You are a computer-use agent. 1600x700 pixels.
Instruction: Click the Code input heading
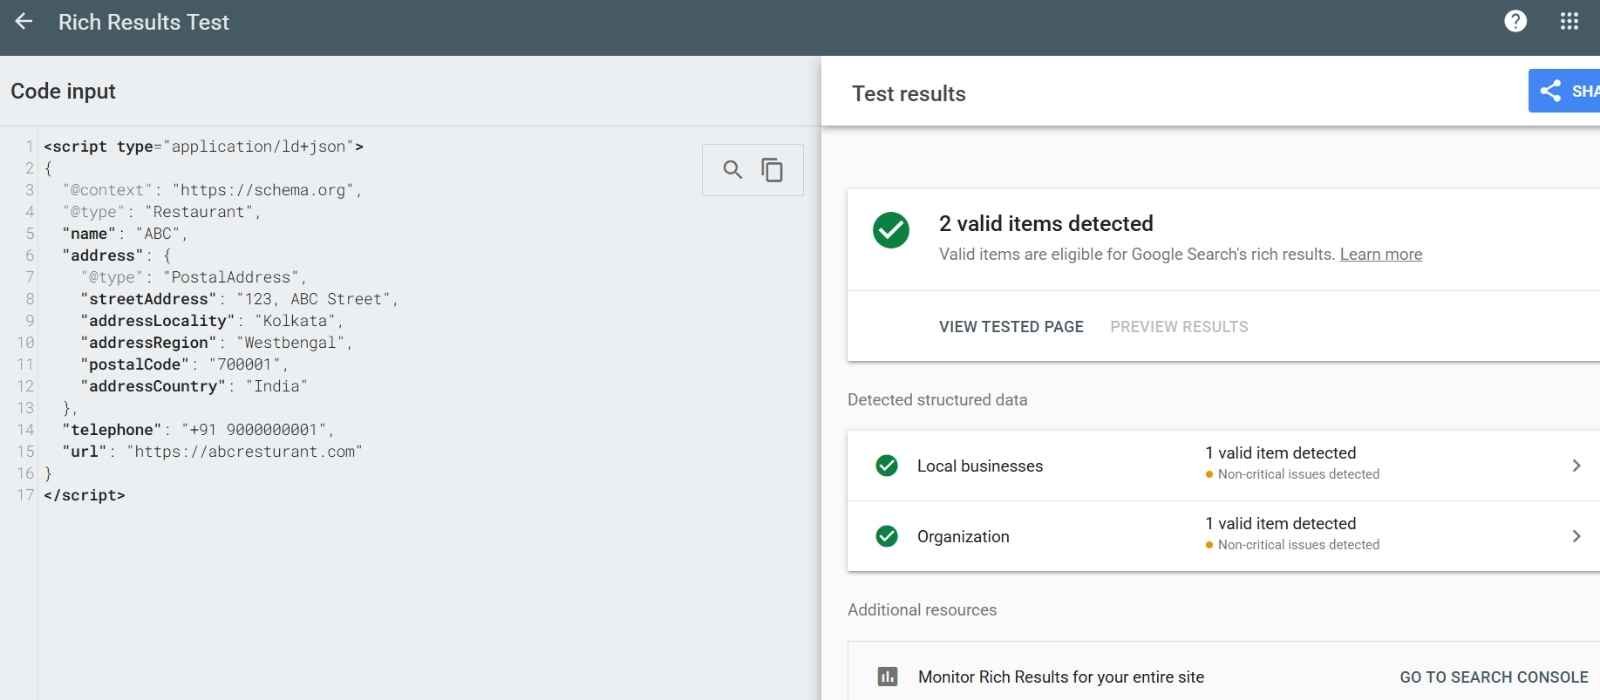tap(63, 91)
